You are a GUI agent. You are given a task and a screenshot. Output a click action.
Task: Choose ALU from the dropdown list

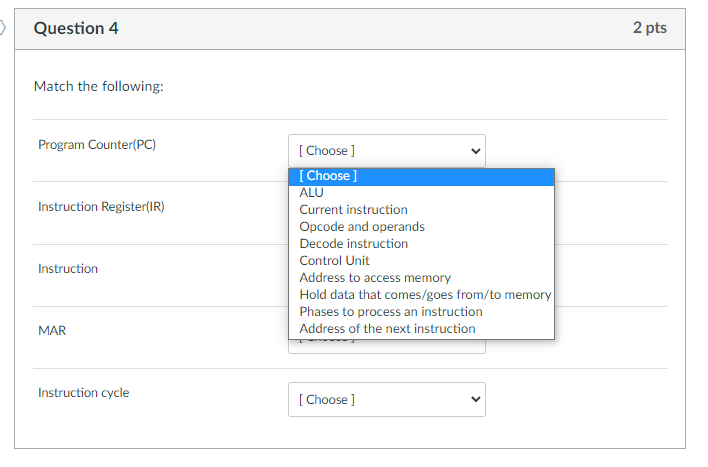421,193
